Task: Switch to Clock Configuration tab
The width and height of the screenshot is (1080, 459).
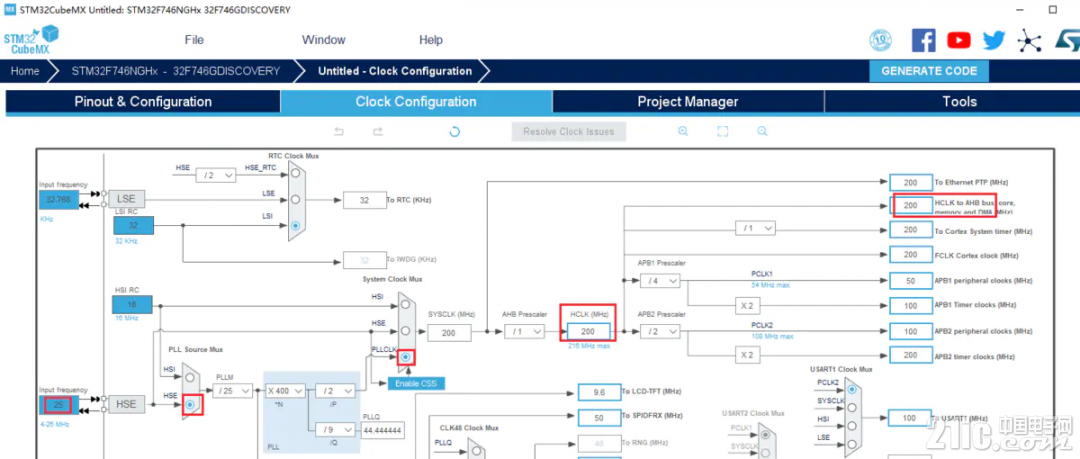Action: 416,102
